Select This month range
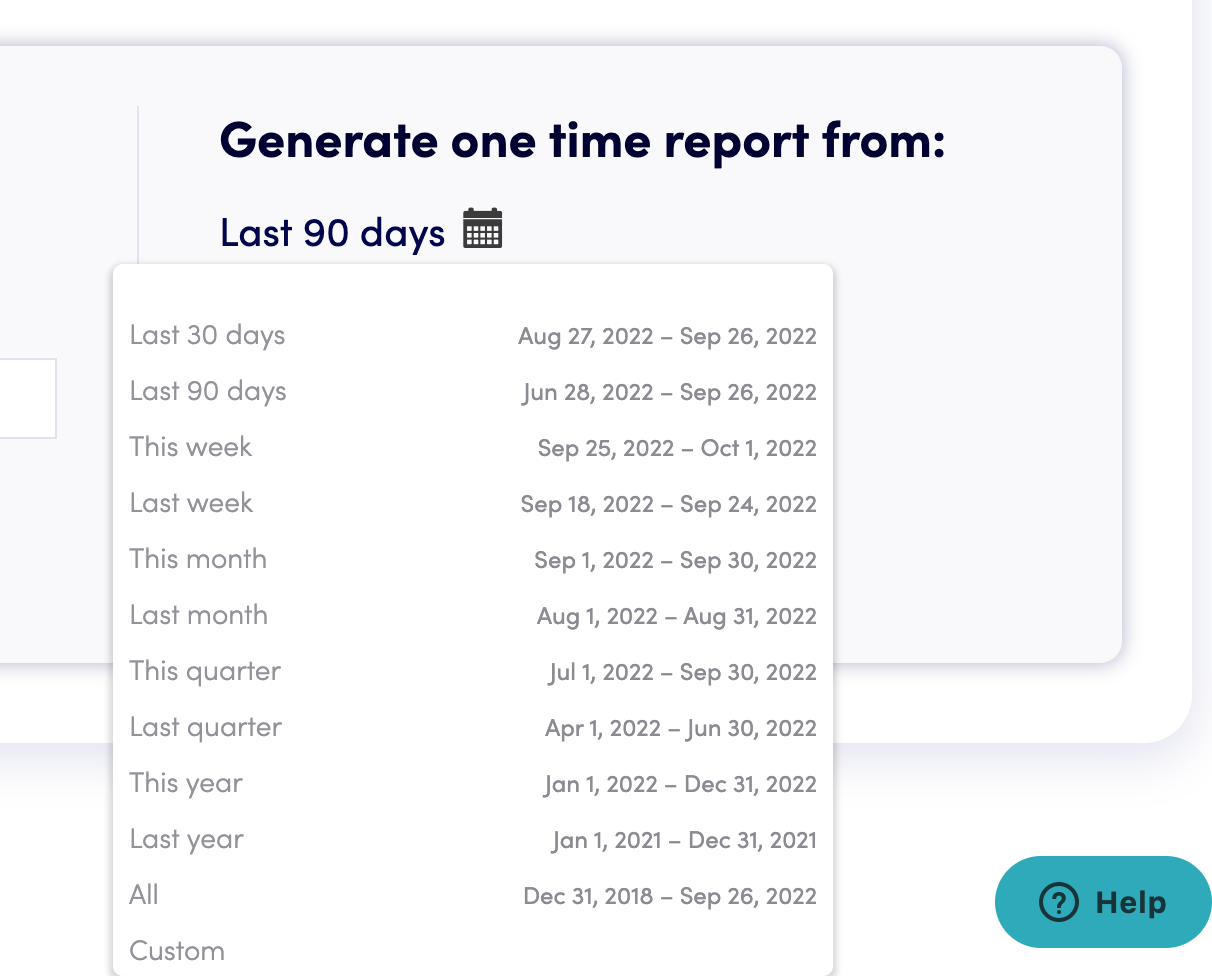Screen dimensions: 1212x976 tap(198, 559)
